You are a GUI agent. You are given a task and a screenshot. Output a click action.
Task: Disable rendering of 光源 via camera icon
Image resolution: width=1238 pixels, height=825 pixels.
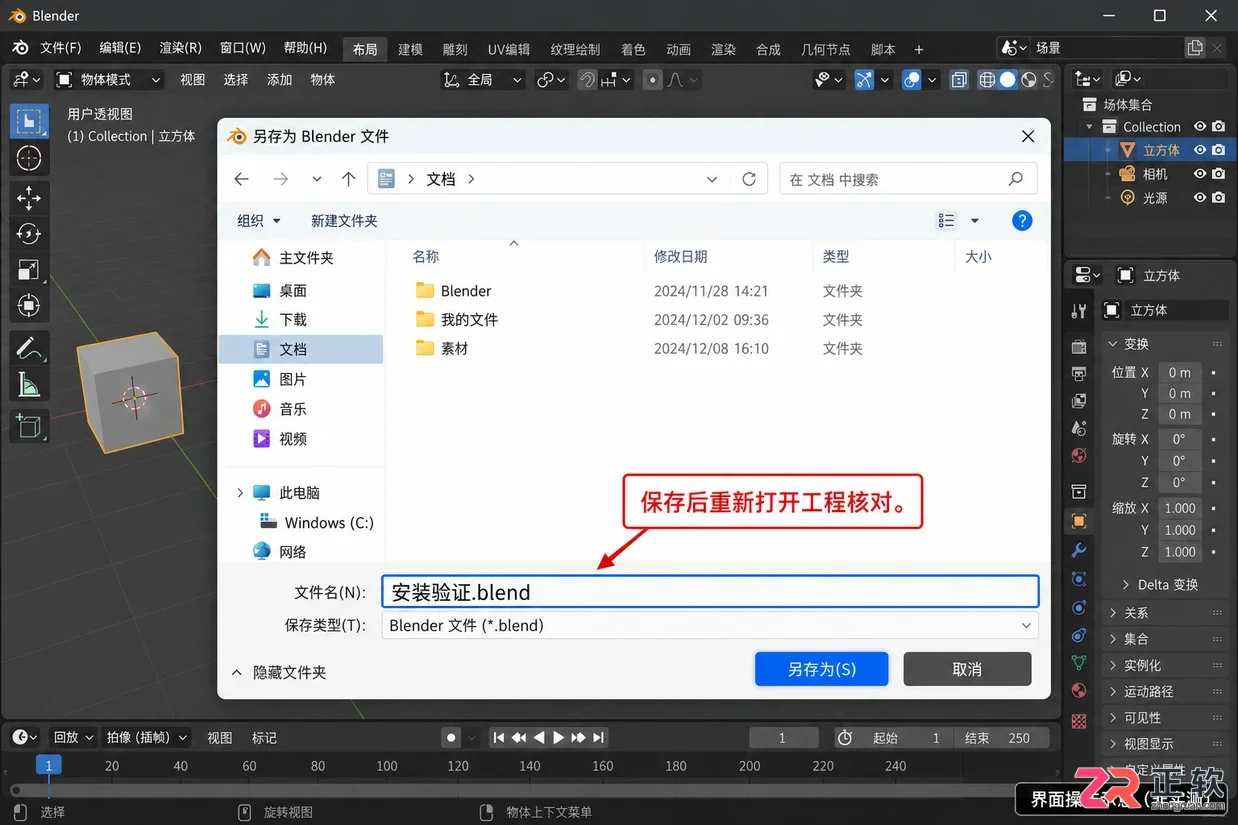coord(1218,198)
